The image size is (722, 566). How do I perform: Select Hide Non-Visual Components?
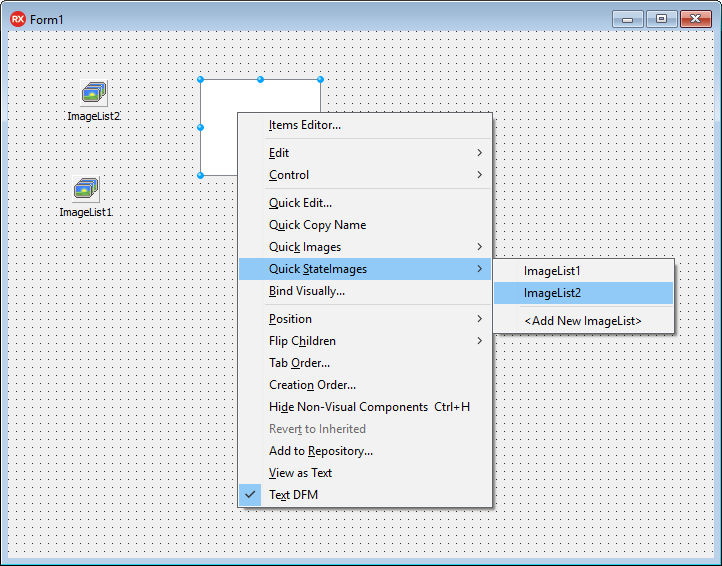tap(365, 407)
